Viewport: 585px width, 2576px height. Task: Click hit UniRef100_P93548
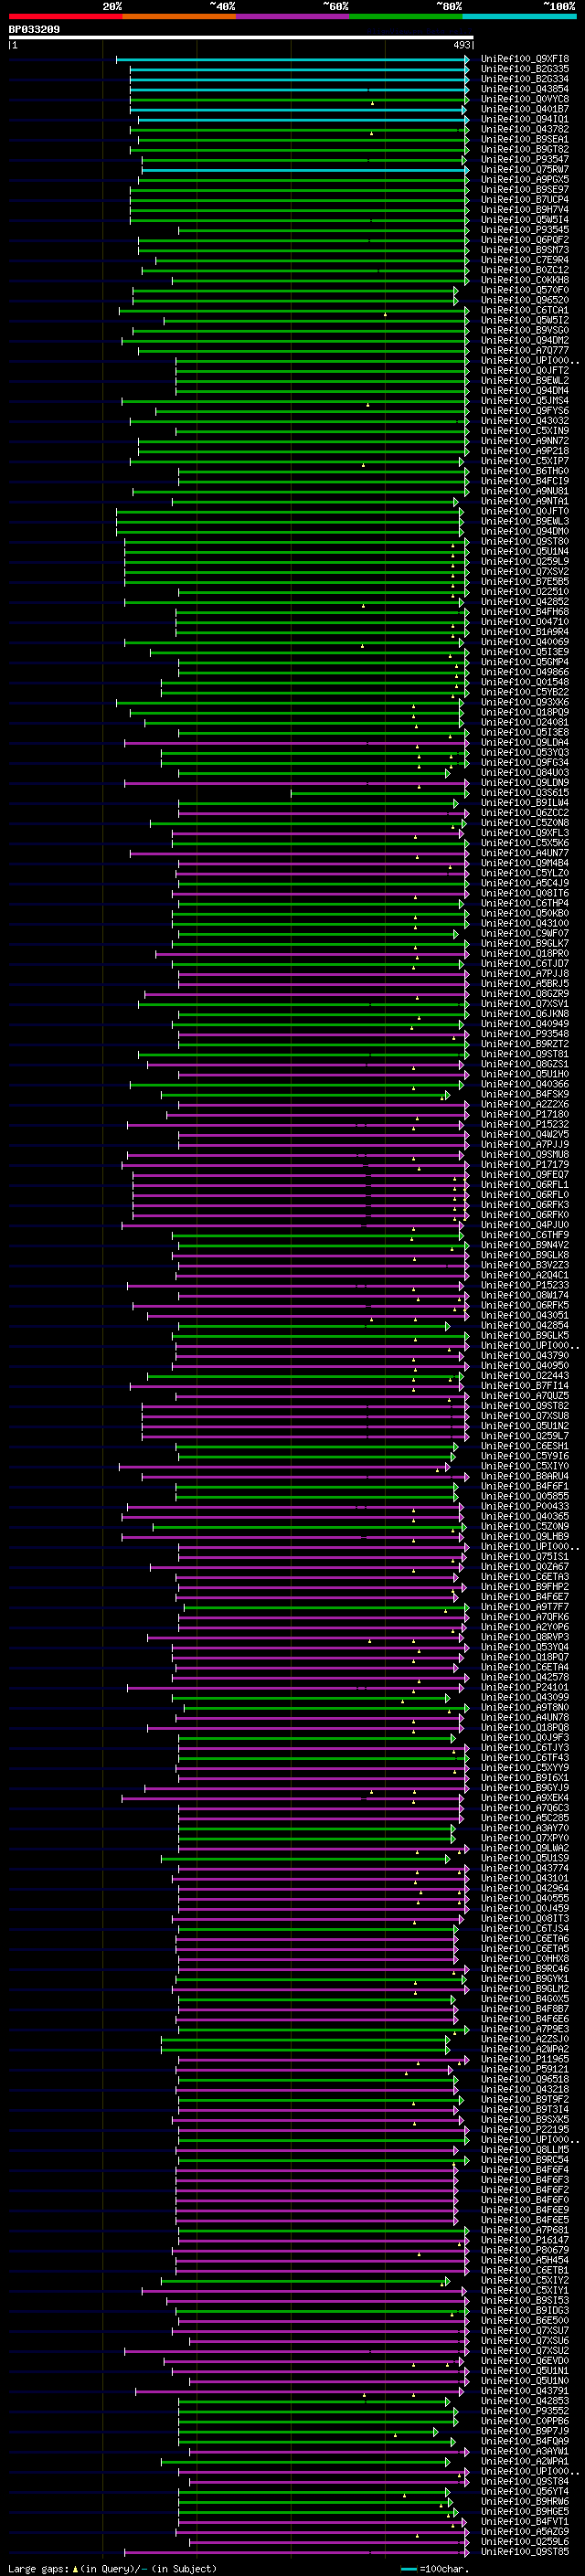525,1034
